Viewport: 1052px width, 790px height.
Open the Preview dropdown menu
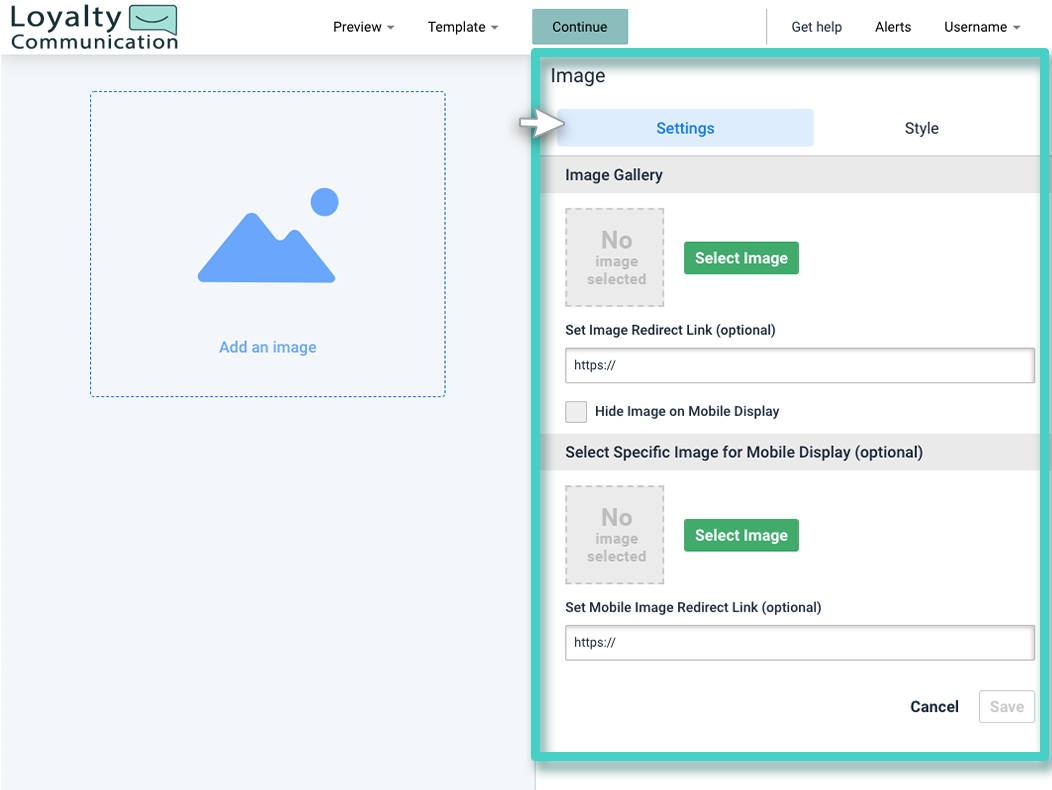click(363, 27)
